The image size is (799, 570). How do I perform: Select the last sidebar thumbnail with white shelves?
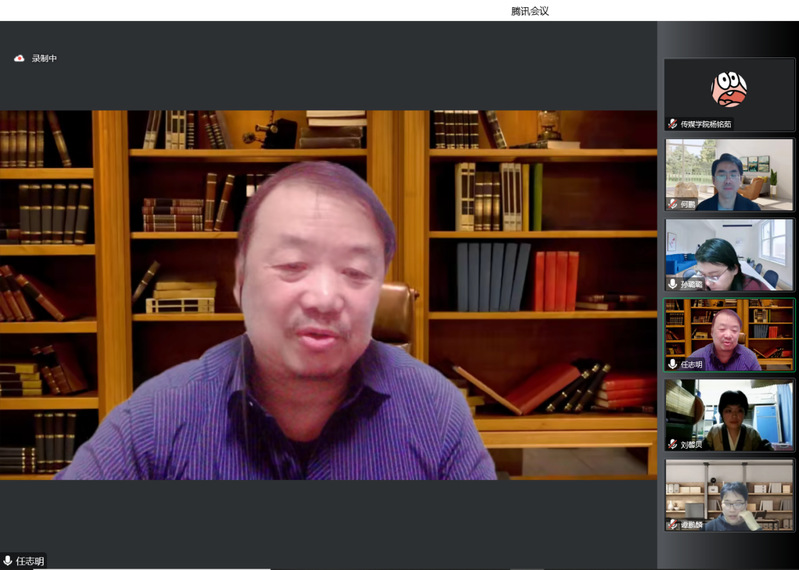tap(729, 494)
